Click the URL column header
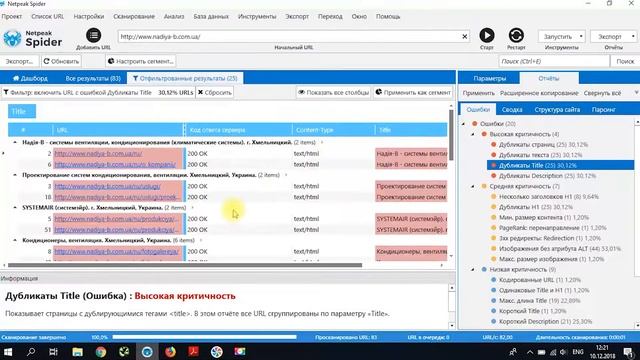640x360 pixels. 118,130
